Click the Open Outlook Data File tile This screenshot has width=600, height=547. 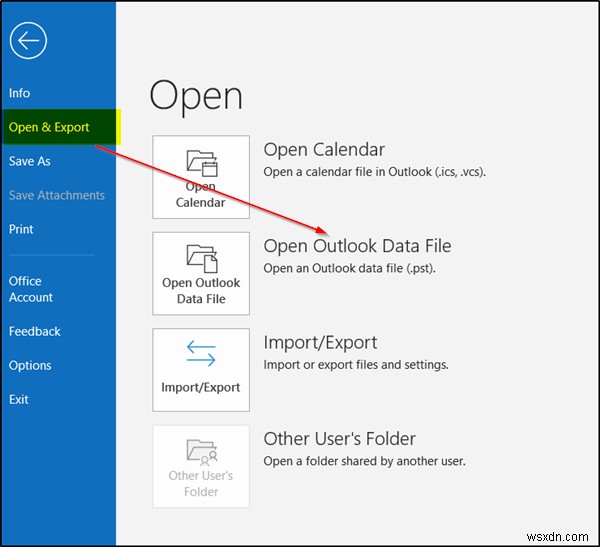point(201,273)
